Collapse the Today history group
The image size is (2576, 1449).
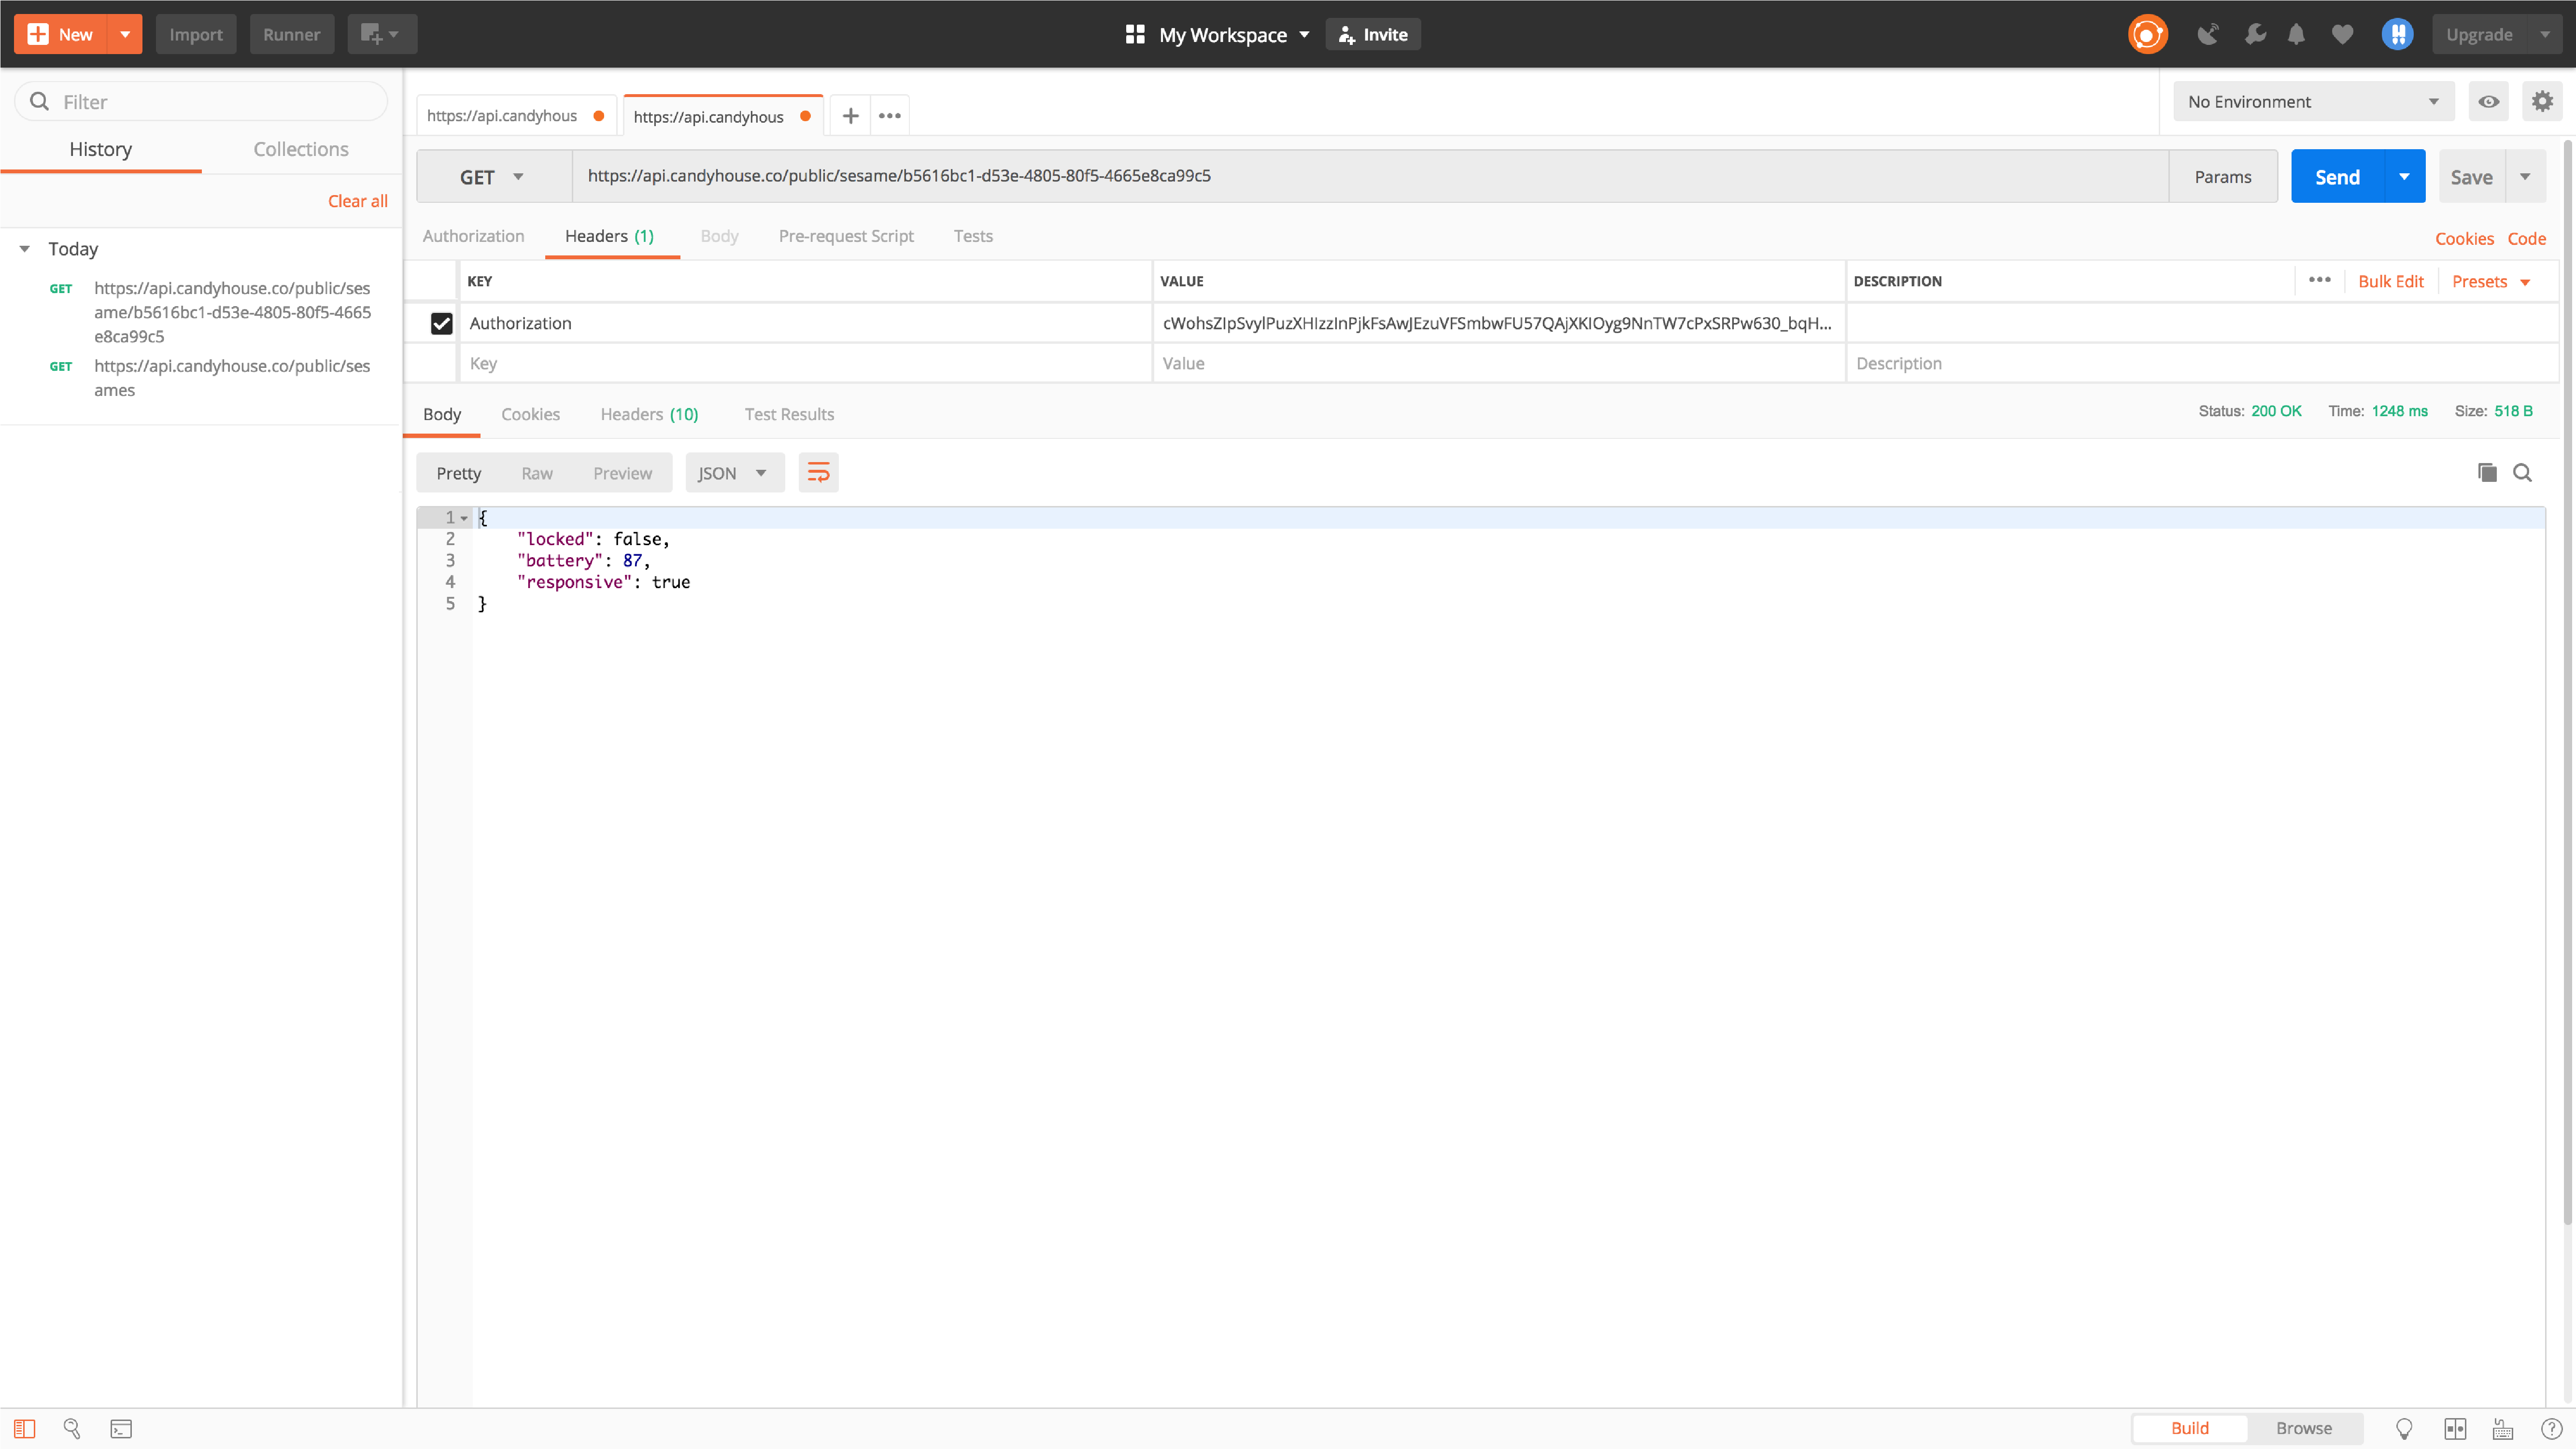click(x=24, y=249)
